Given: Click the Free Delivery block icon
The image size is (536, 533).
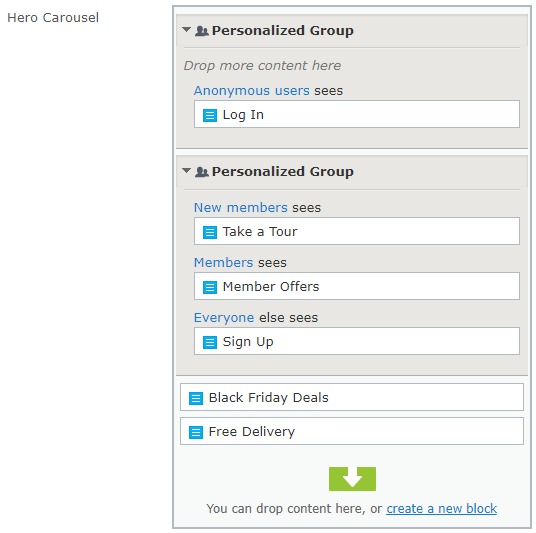Looking at the screenshot, I should tap(196, 432).
